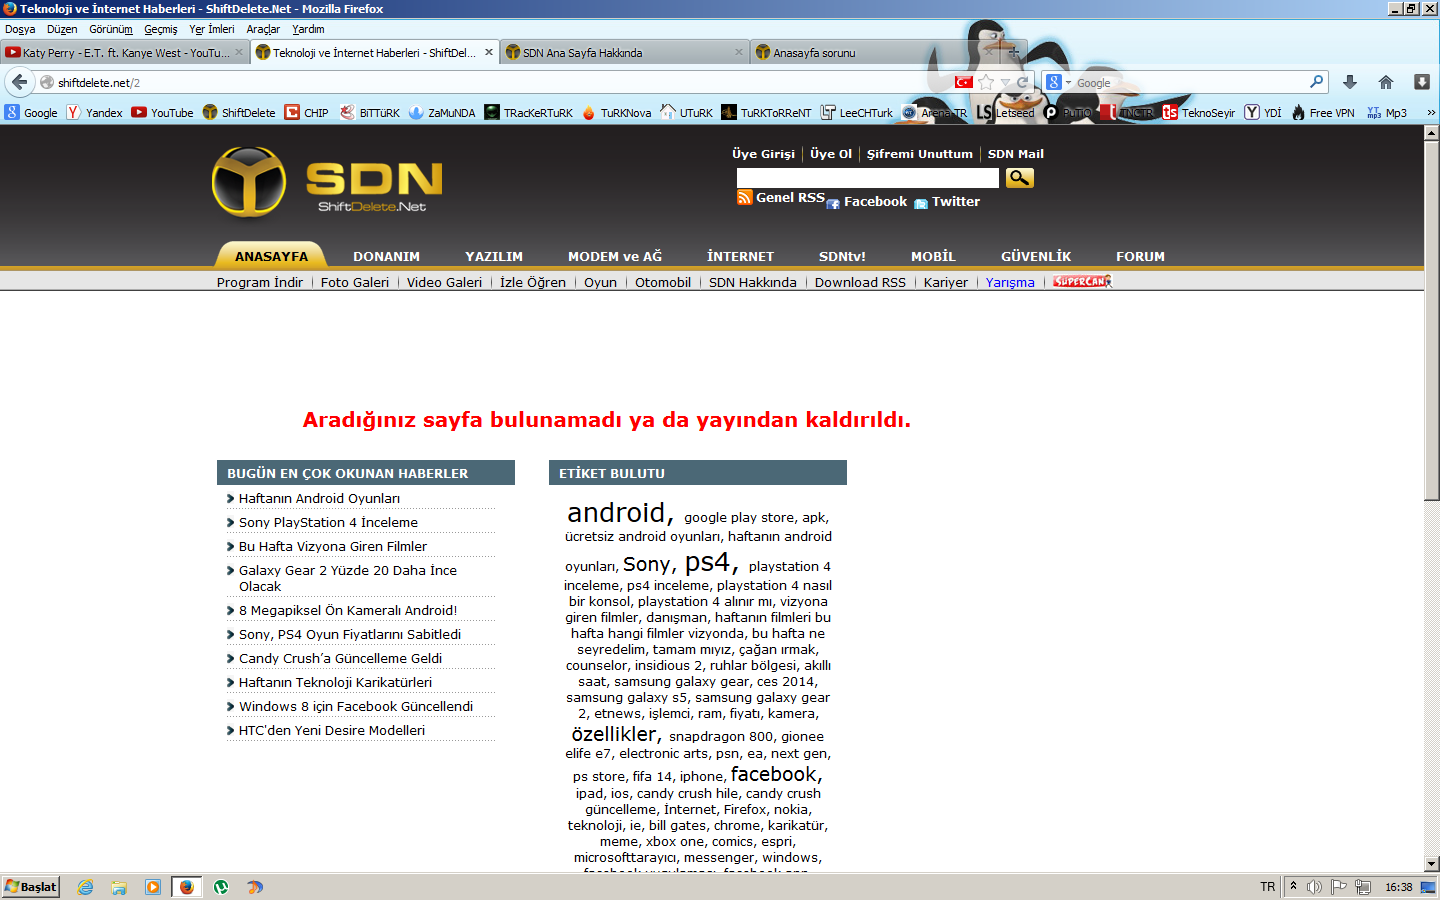
Task: Show the address bar history dropdown arrow
Action: point(1005,83)
